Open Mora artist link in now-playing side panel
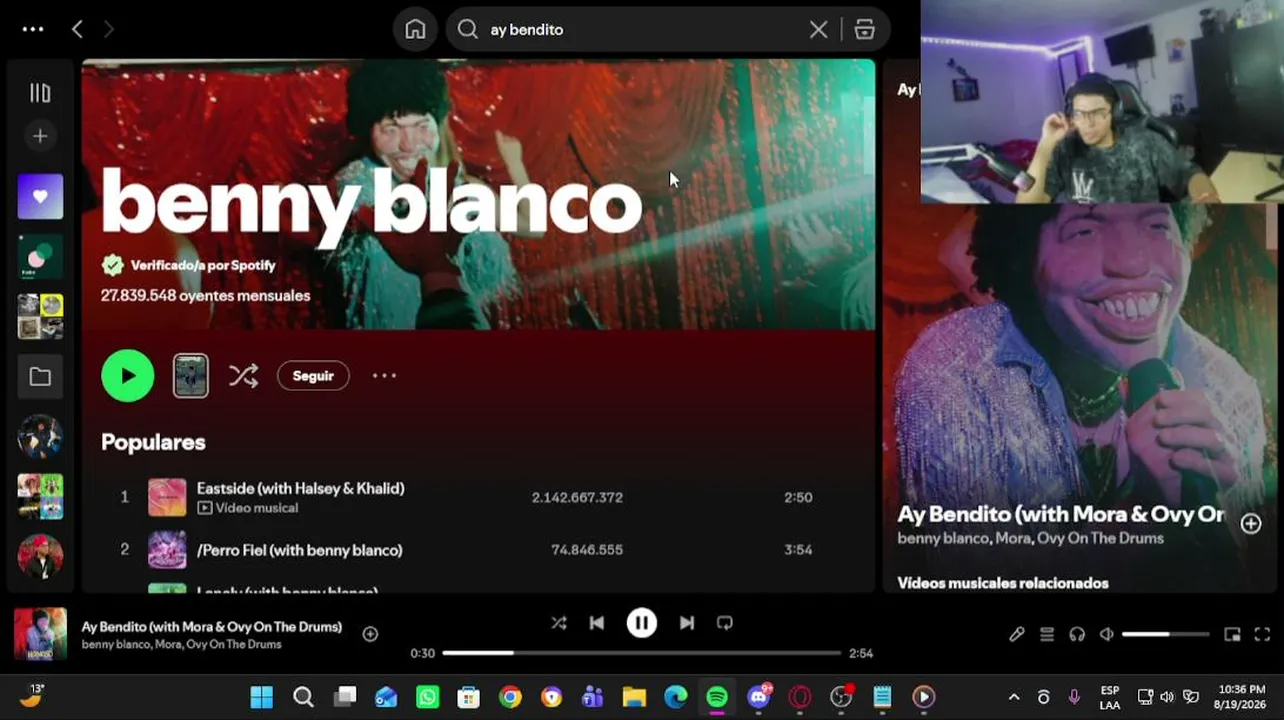This screenshot has height=720, width=1284. click(1010, 538)
